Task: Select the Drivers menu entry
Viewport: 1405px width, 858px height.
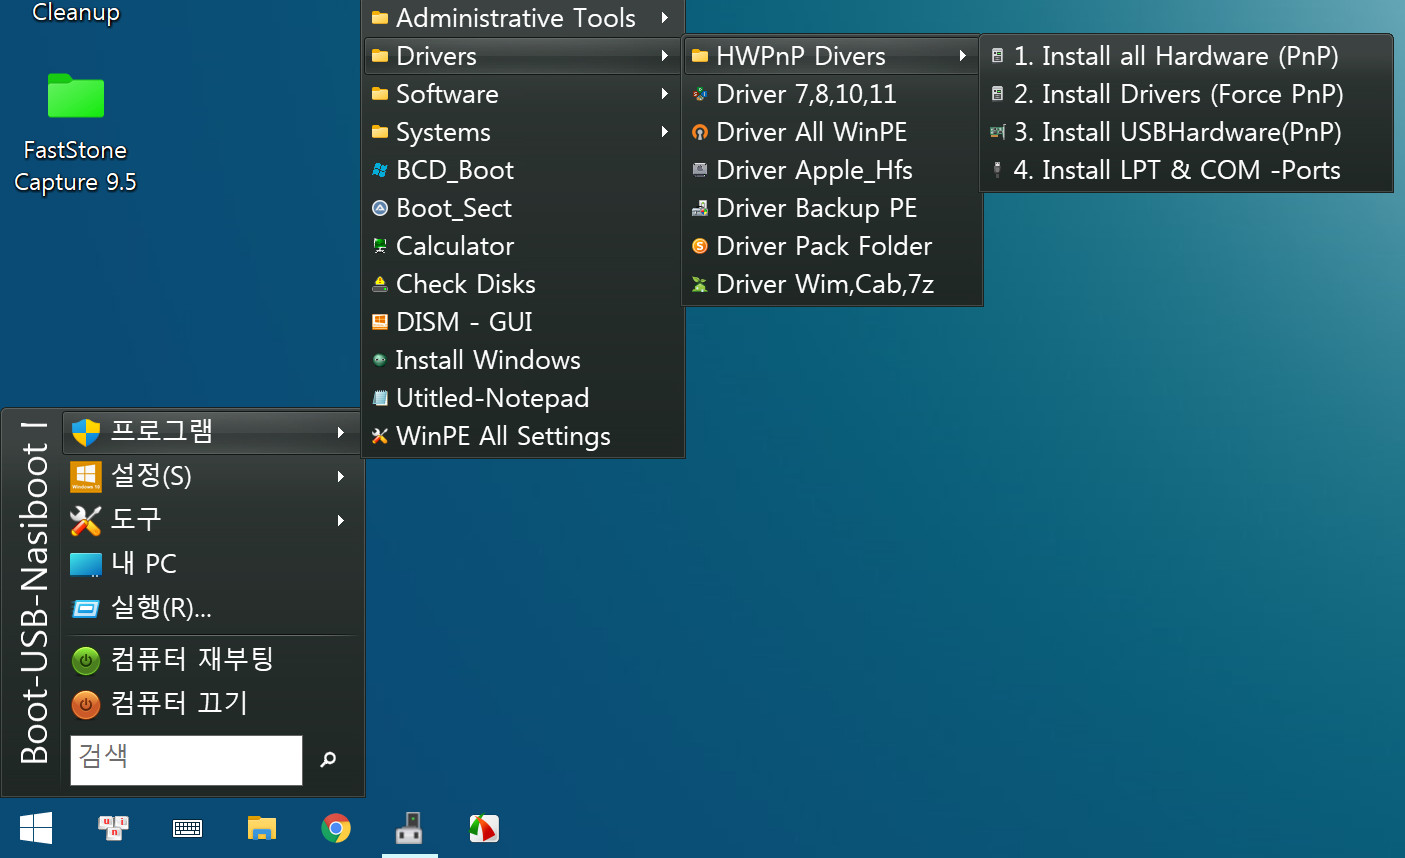Action: pyautogui.click(x=523, y=56)
